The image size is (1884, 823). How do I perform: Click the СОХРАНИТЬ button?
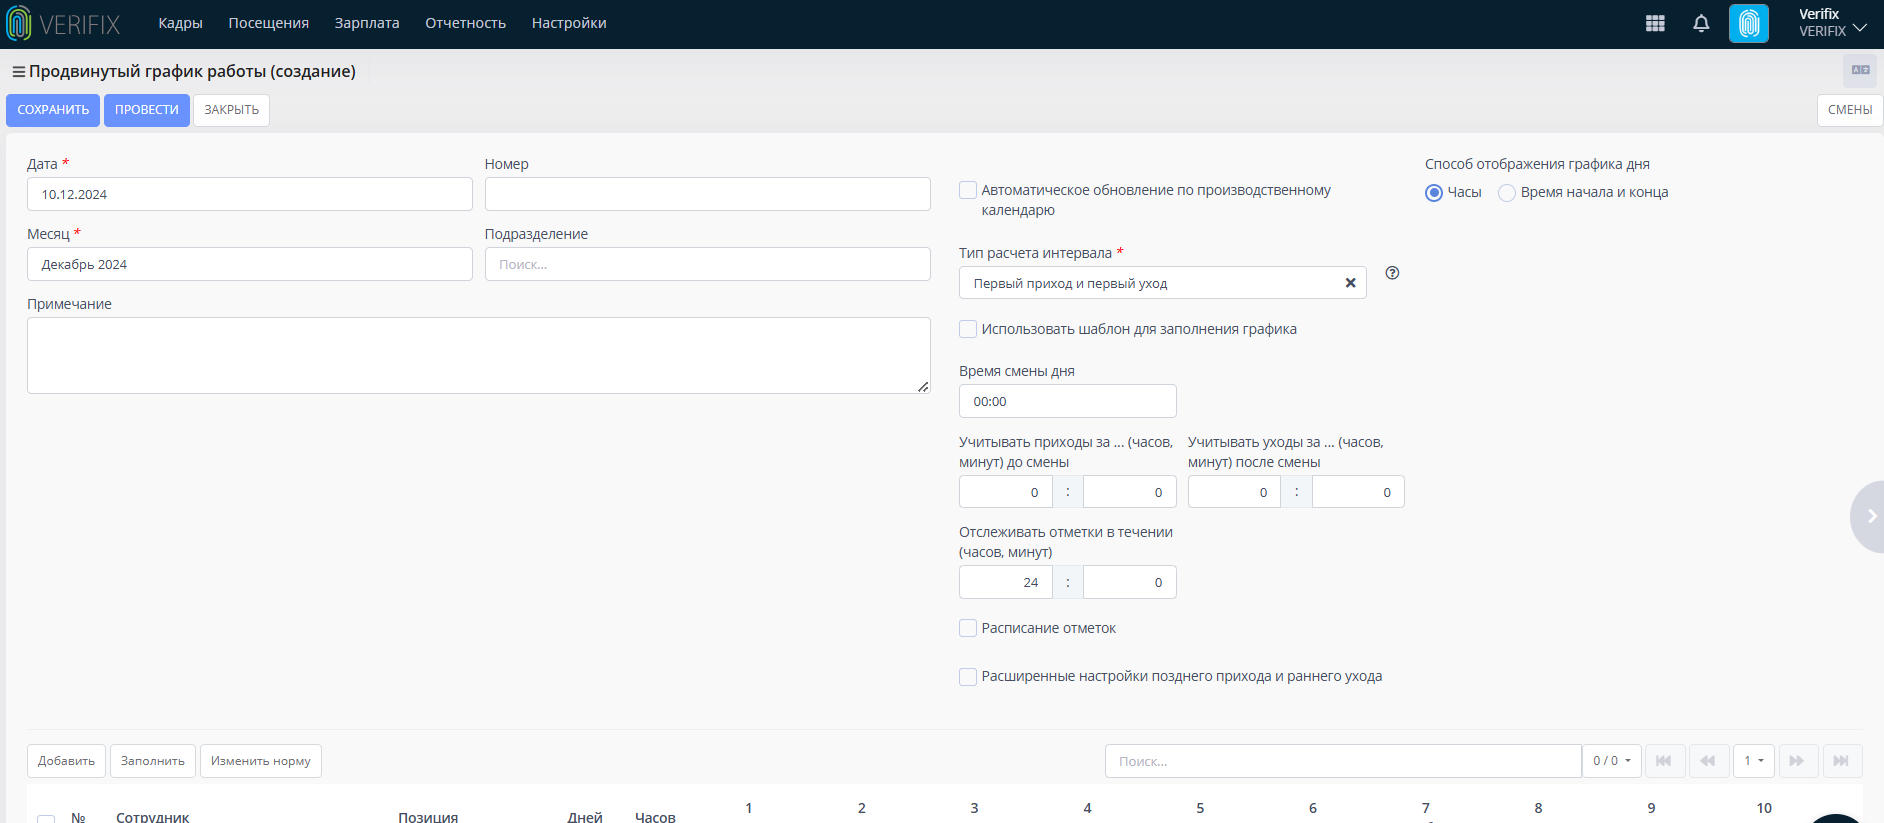pyautogui.click(x=53, y=110)
